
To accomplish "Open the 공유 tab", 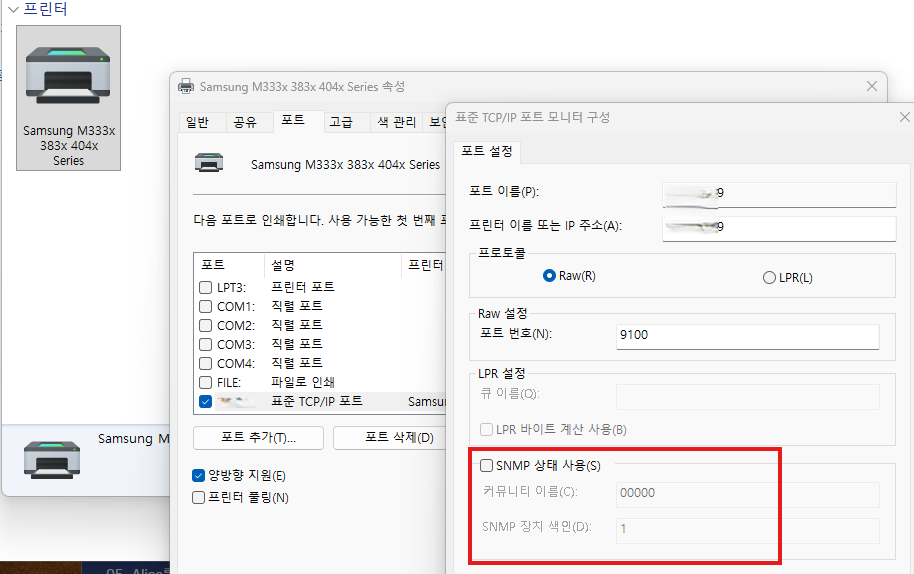I will click(245, 122).
